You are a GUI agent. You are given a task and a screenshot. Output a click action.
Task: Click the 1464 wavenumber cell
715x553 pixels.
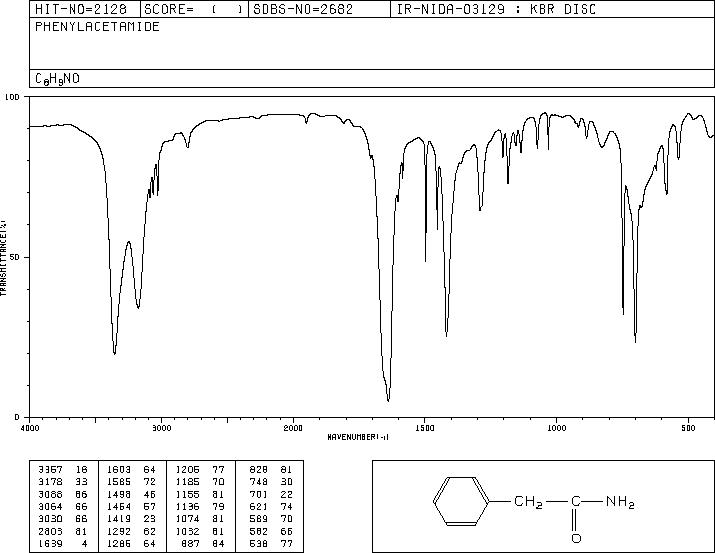click(x=119, y=506)
